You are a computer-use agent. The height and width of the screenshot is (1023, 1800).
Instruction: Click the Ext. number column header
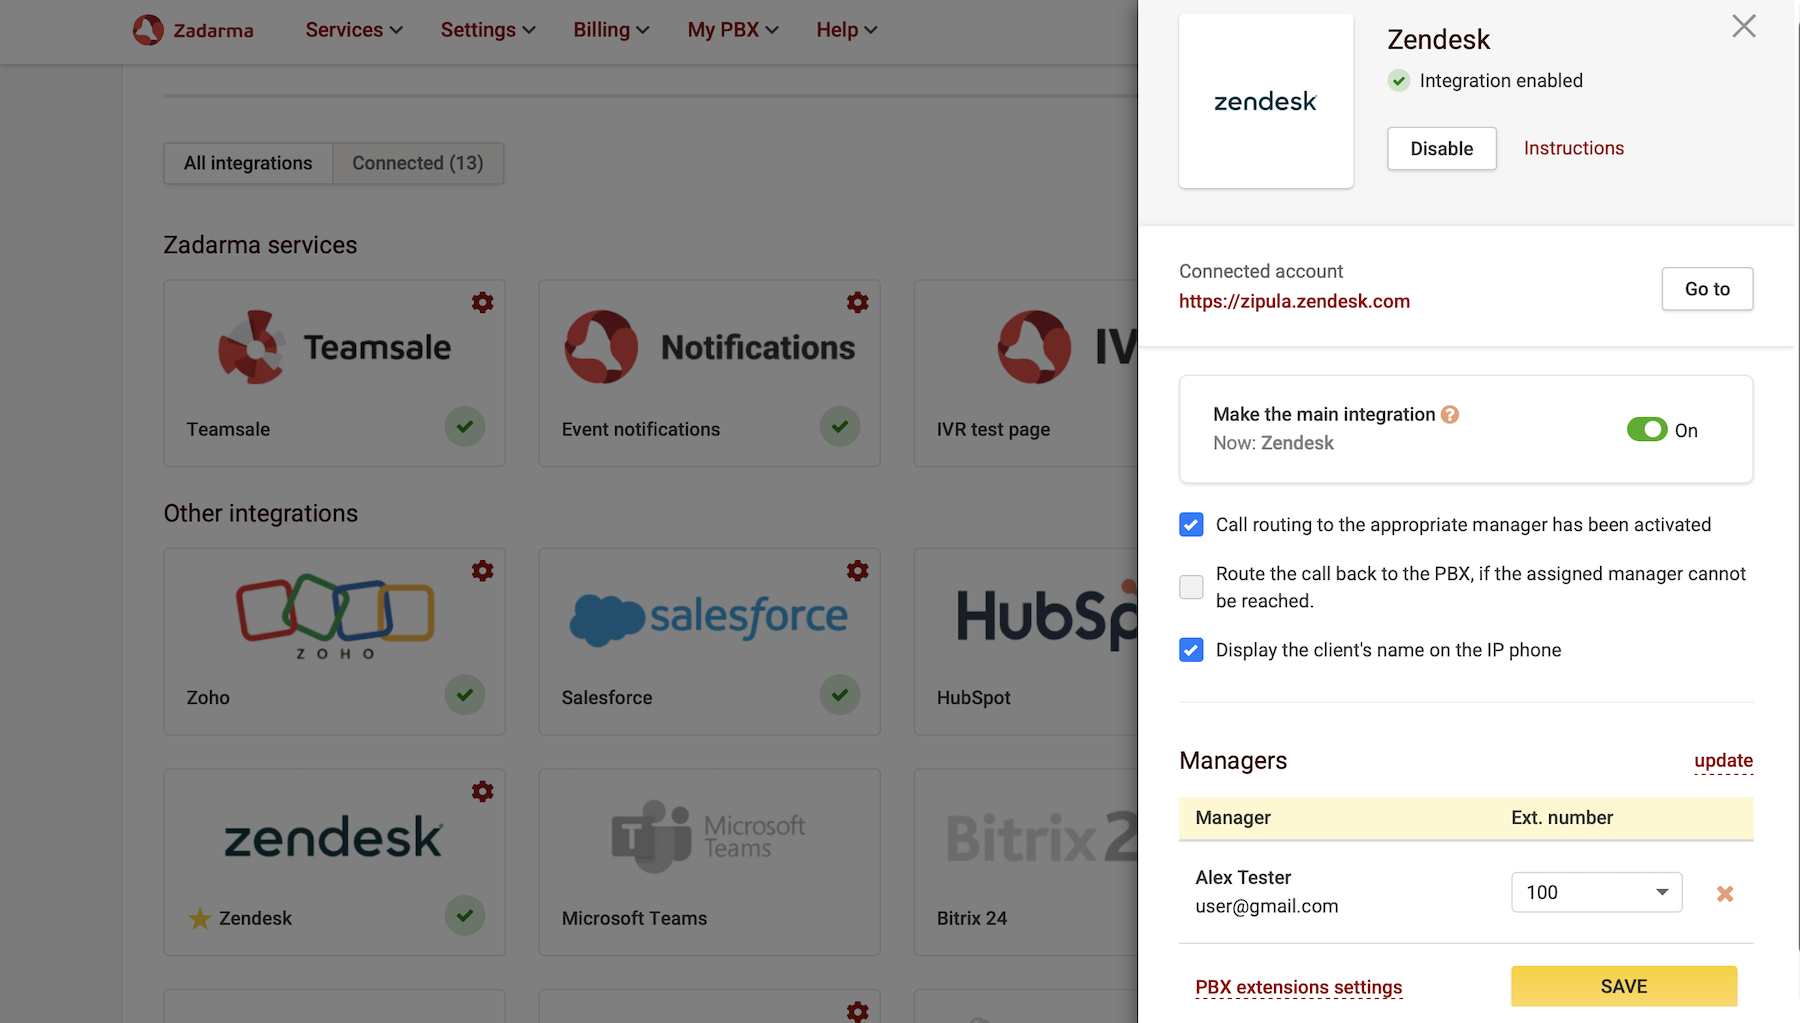click(x=1562, y=818)
